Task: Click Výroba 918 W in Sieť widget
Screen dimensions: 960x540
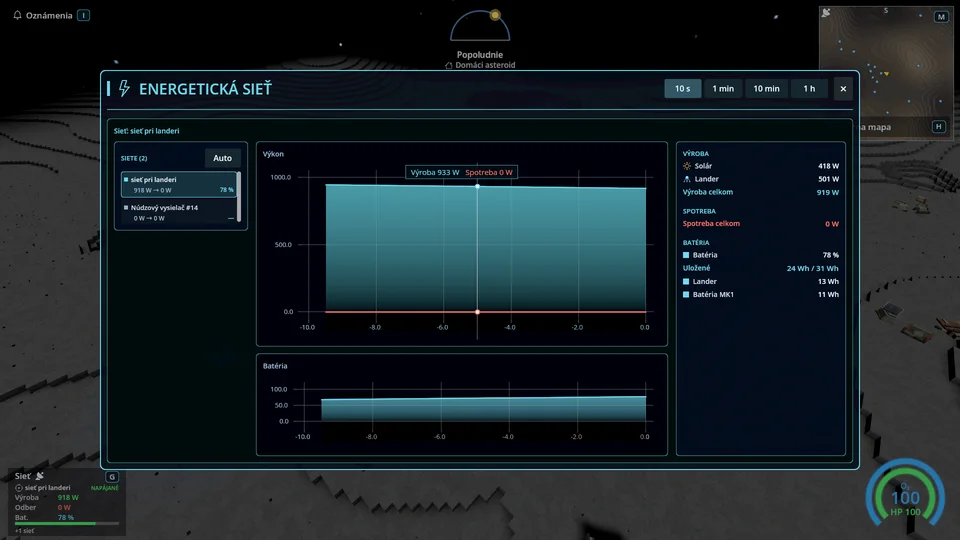Action: (x=47, y=498)
